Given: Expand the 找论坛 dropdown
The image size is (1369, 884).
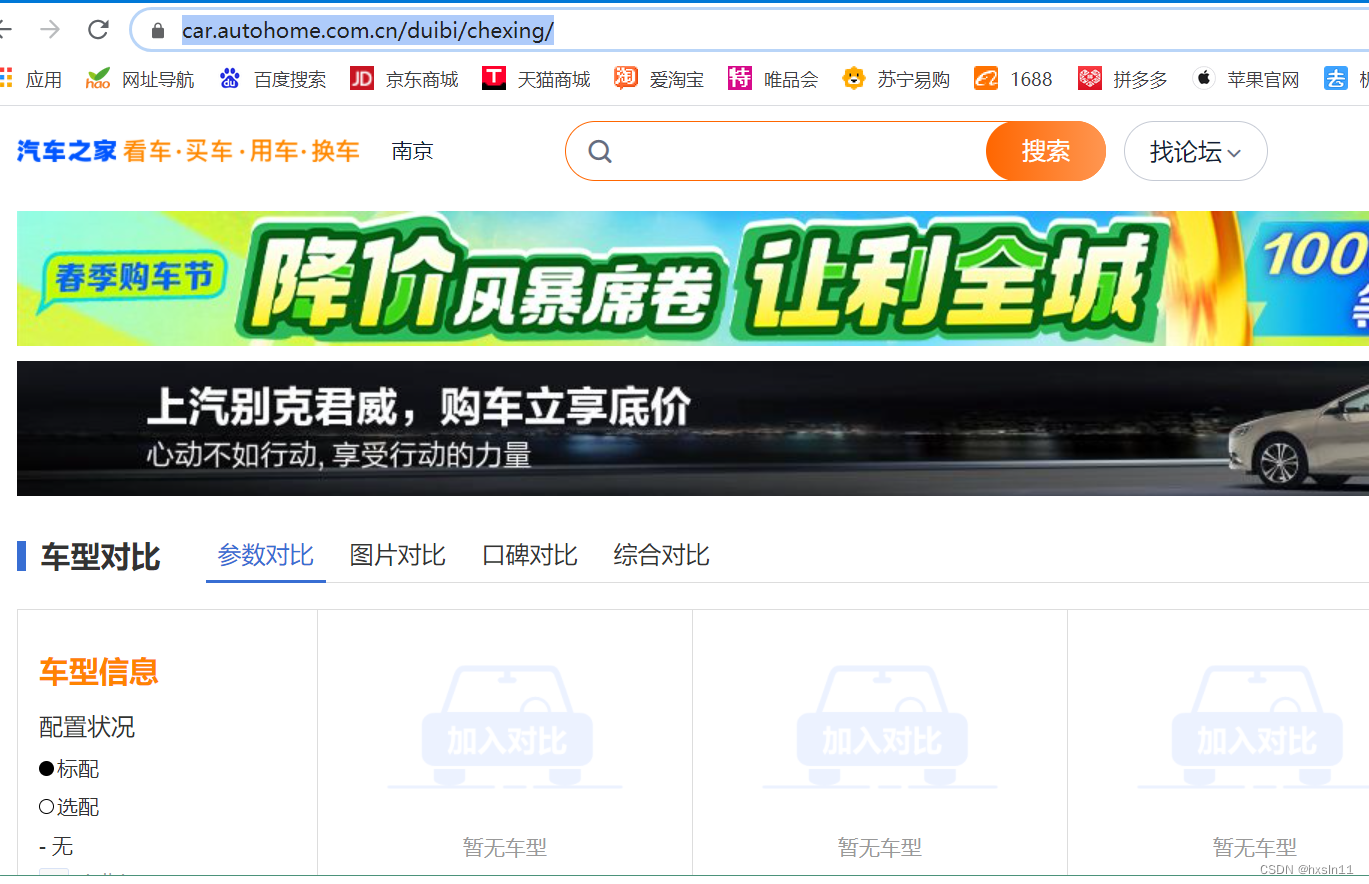Looking at the screenshot, I should coord(1196,151).
